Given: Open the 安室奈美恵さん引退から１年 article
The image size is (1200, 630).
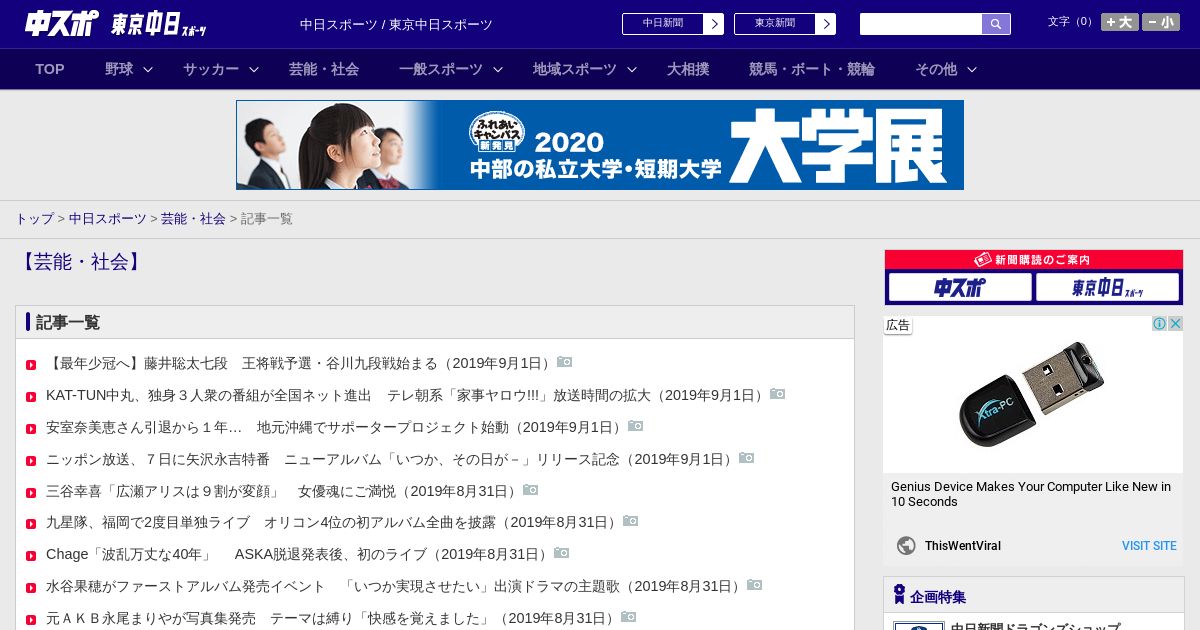Looking at the screenshot, I should (336, 428).
